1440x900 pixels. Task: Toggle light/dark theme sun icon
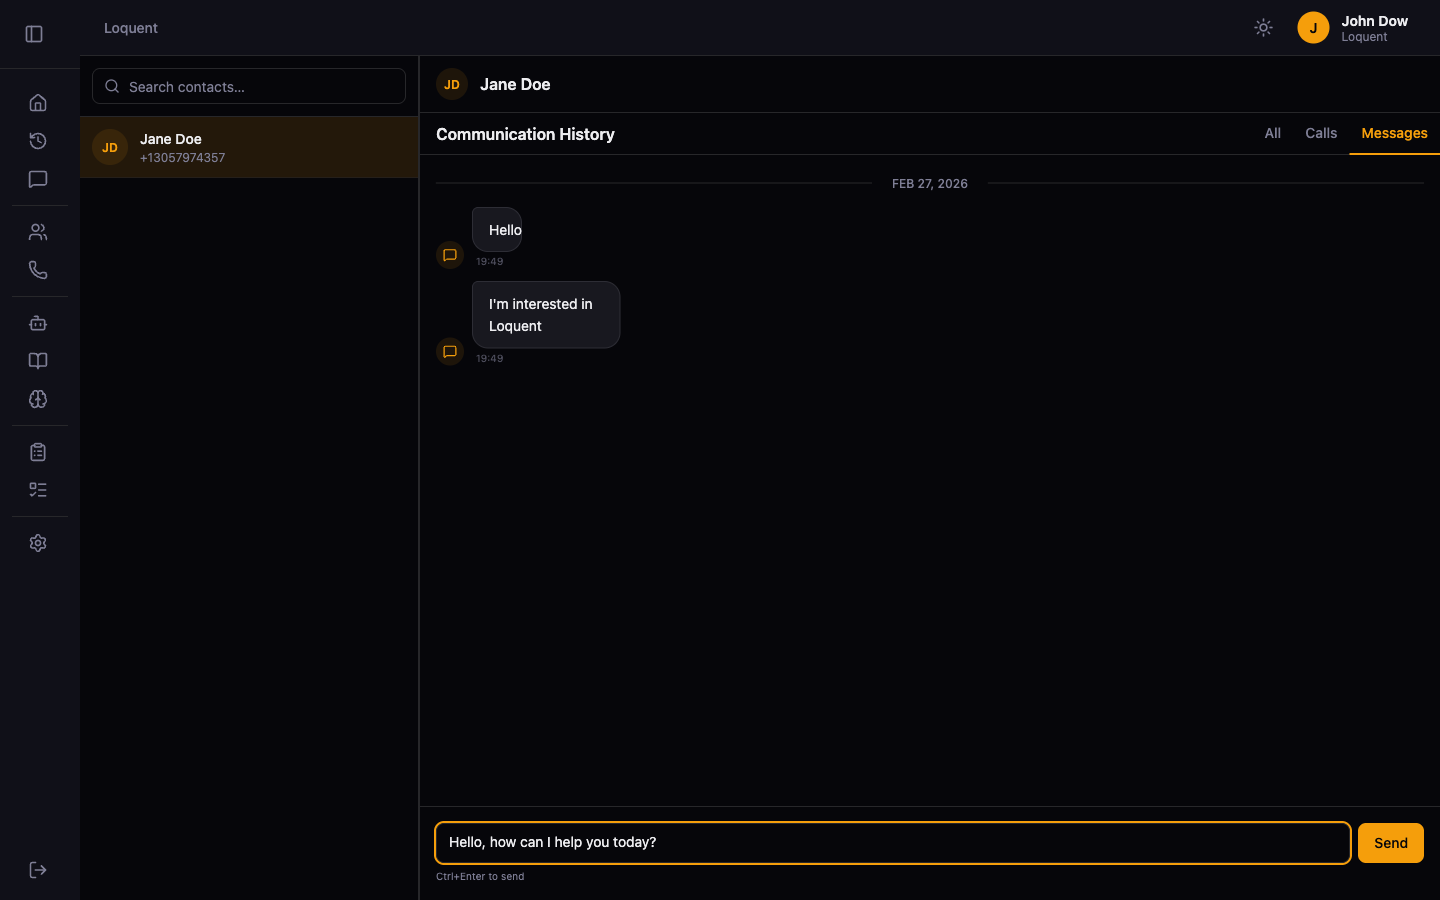pos(1263,28)
